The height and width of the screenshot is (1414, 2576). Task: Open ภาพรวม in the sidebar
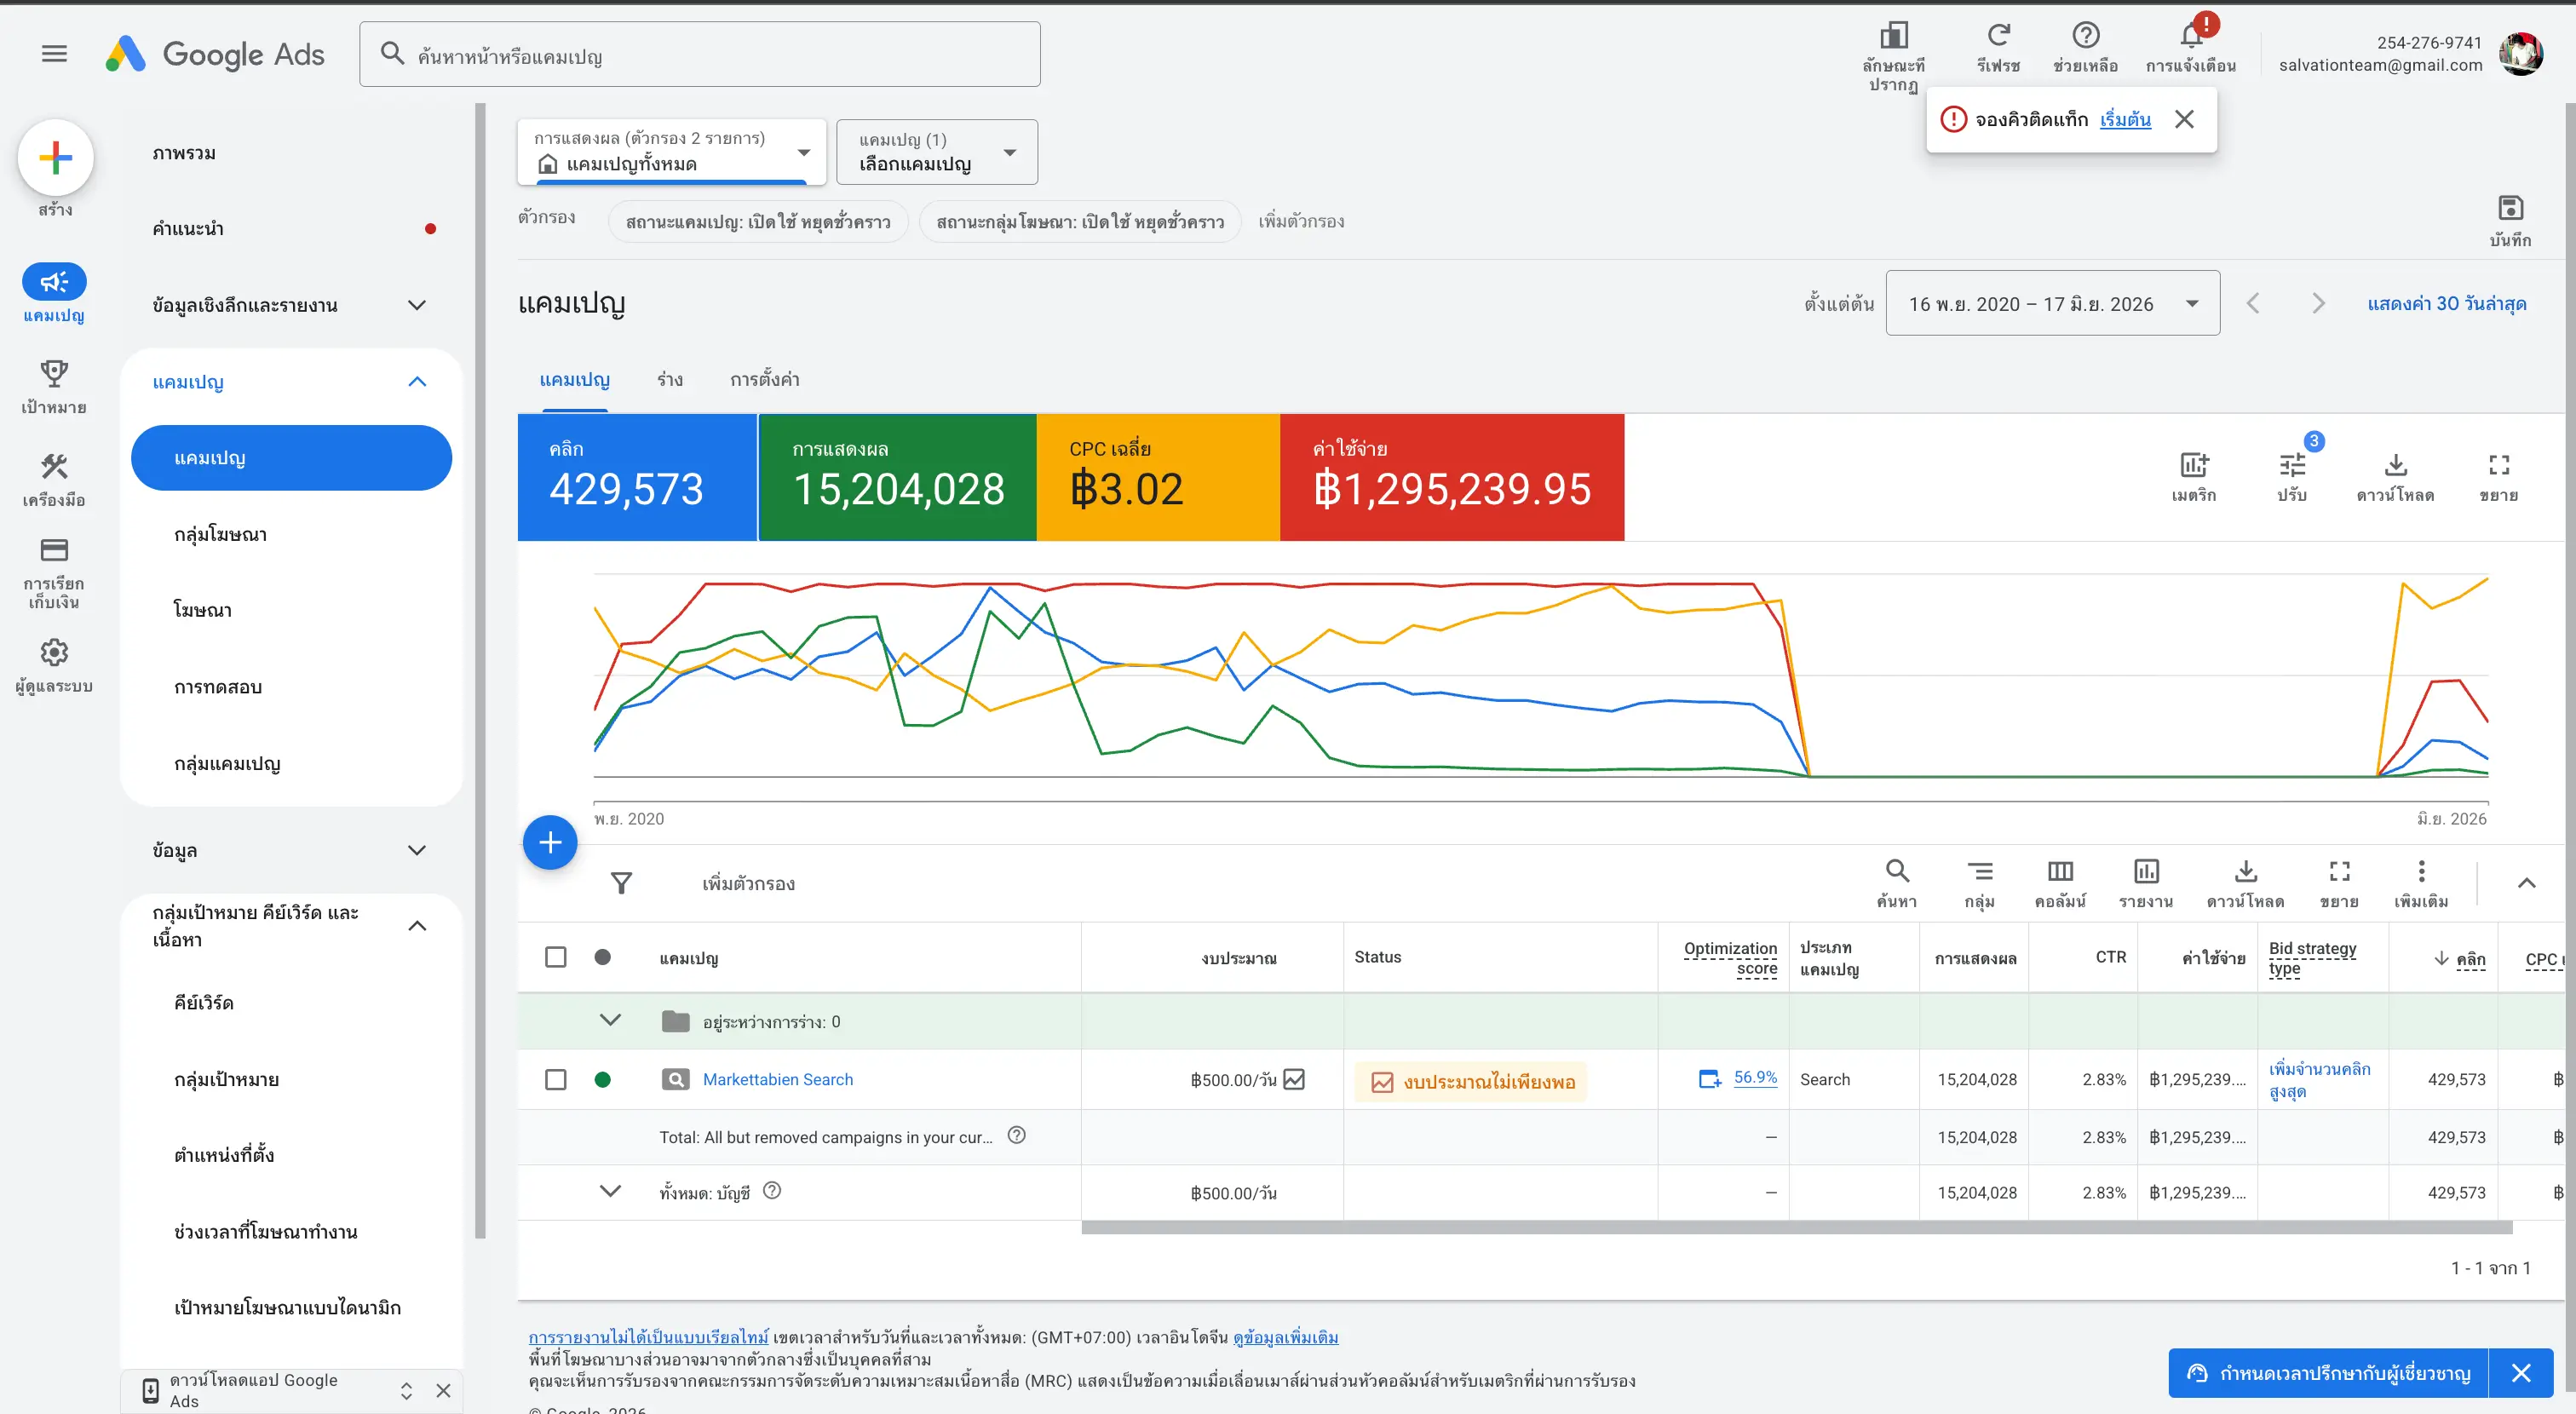coord(183,153)
